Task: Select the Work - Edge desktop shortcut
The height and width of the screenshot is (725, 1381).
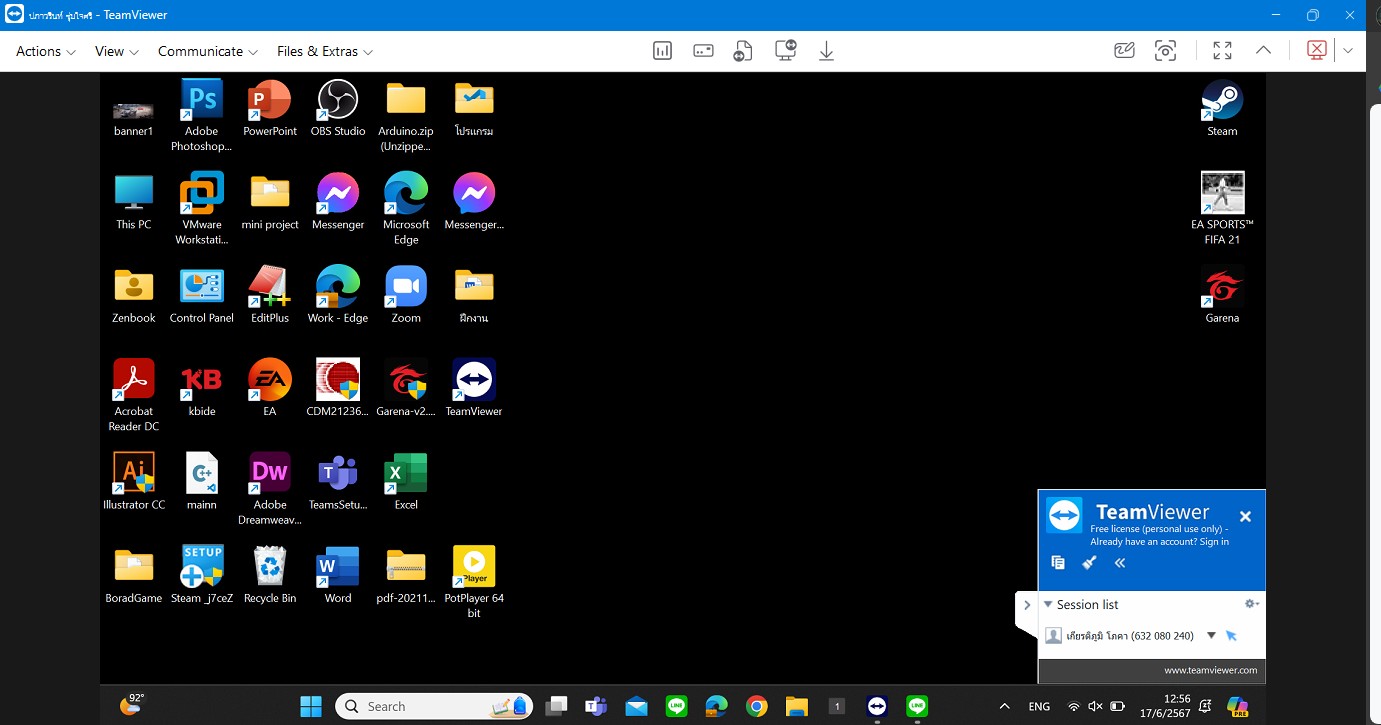Action: click(338, 295)
